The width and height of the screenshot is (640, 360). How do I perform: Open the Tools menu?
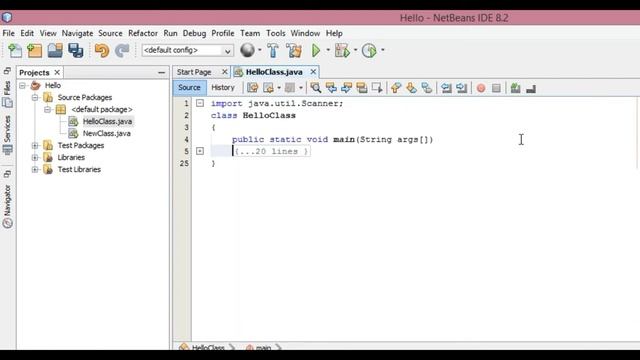click(x=276, y=33)
